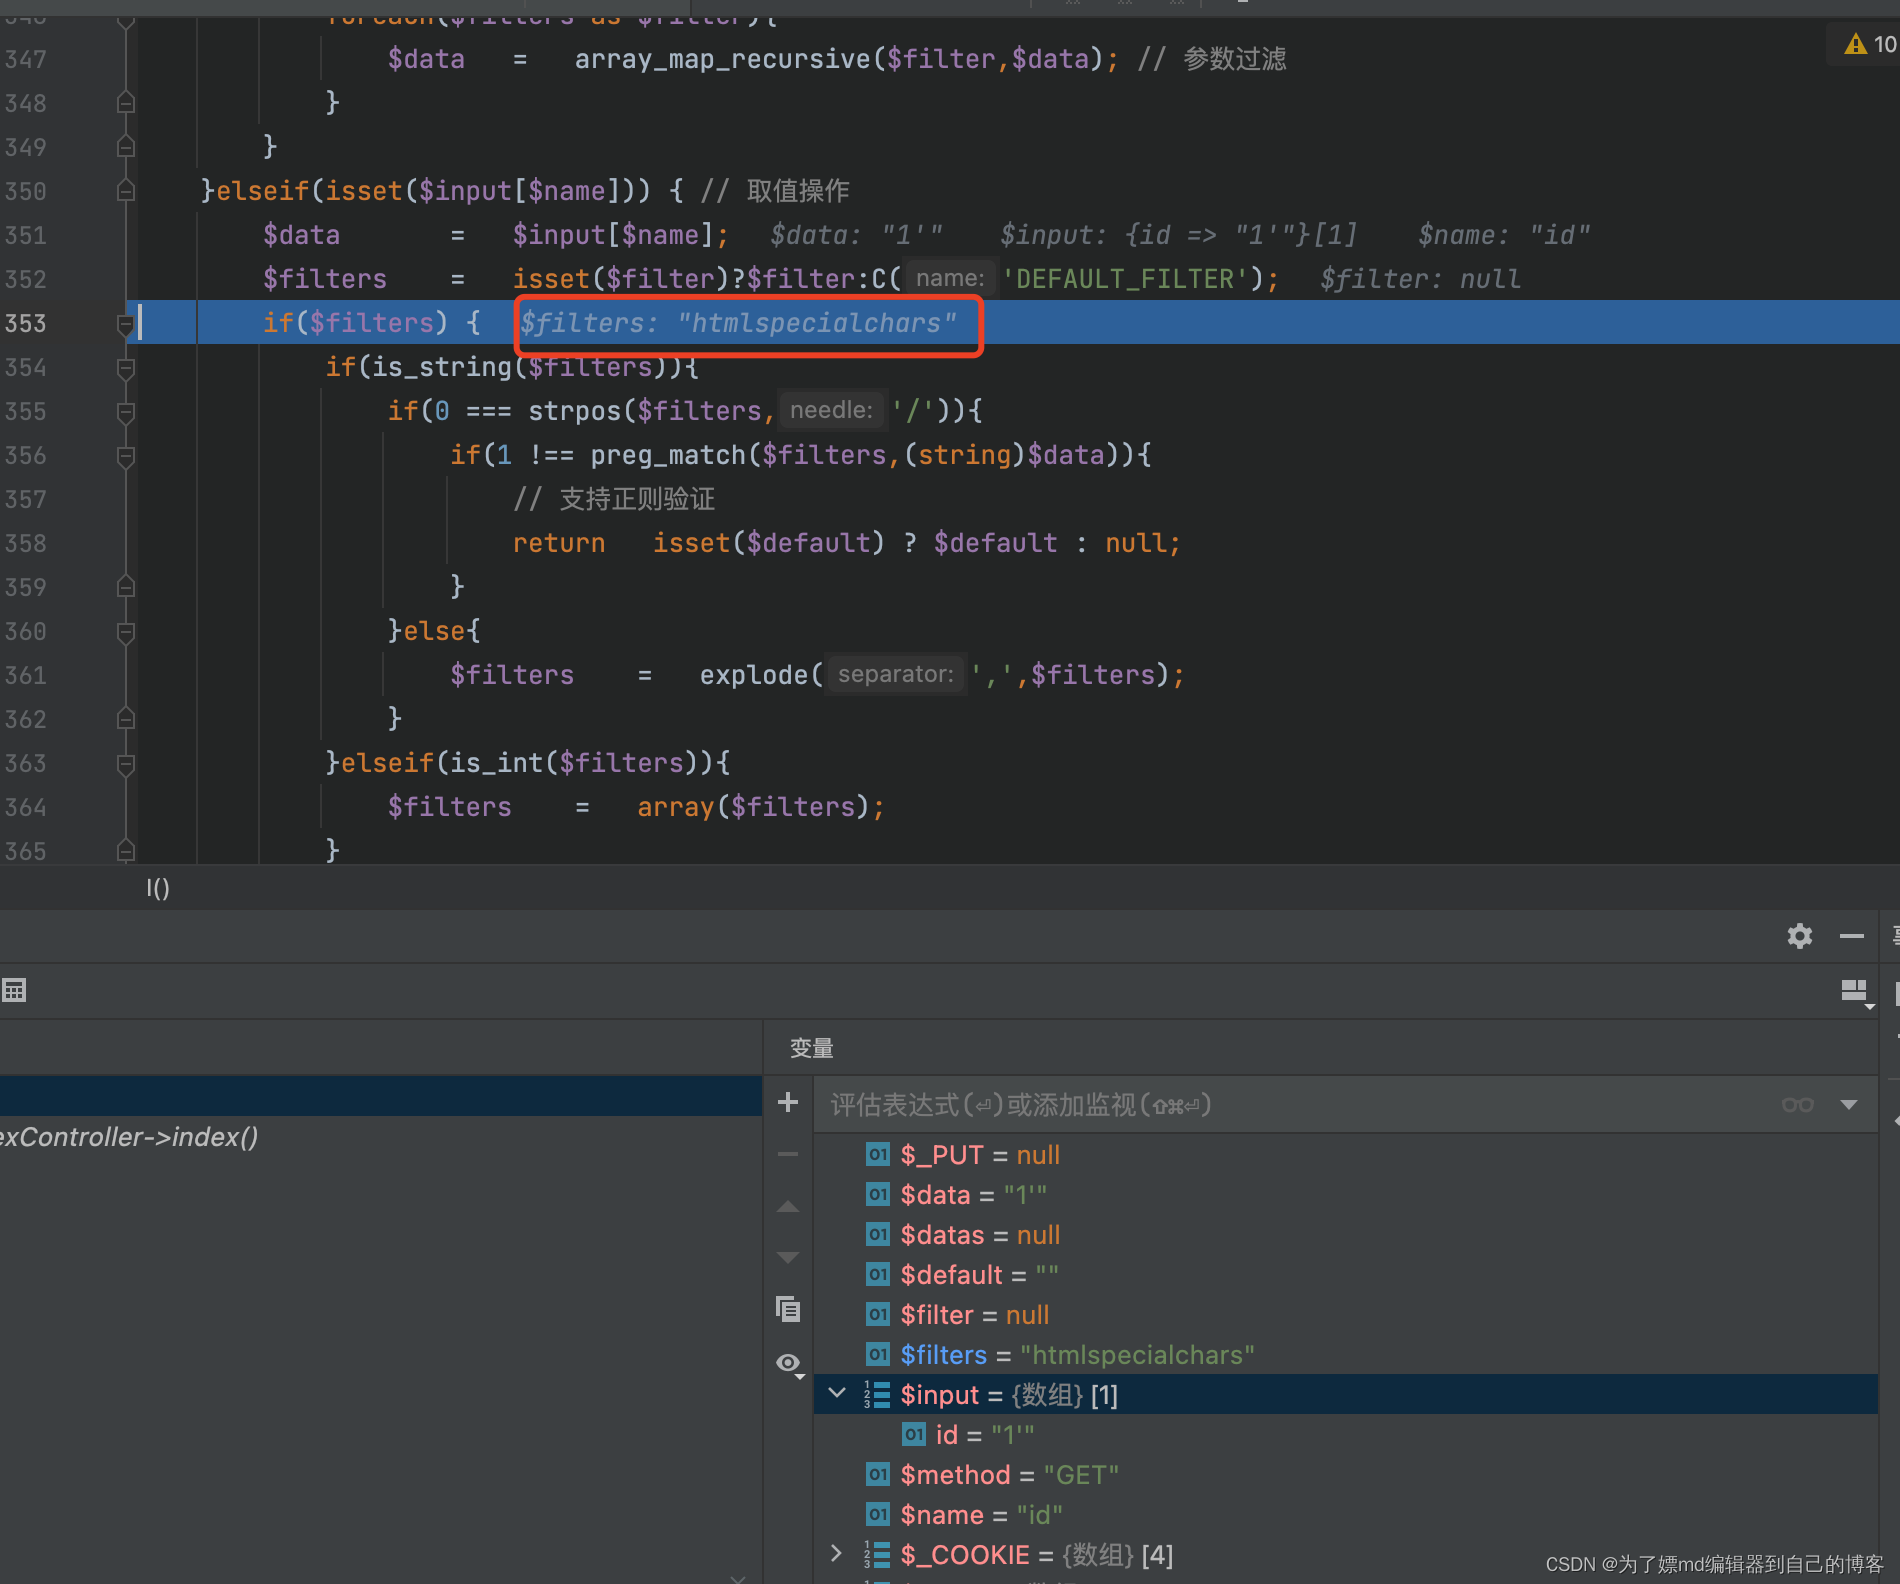The width and height of the screenshot is (1900, 1584).
Task: Click the 变量 panel tab label
Action: (811, 1048)
